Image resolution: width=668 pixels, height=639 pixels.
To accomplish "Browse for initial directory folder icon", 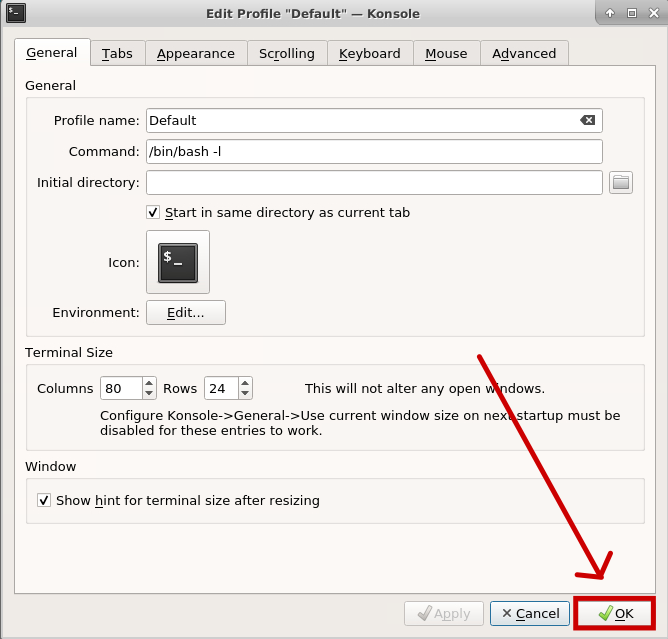I will [x=621, y=182].
